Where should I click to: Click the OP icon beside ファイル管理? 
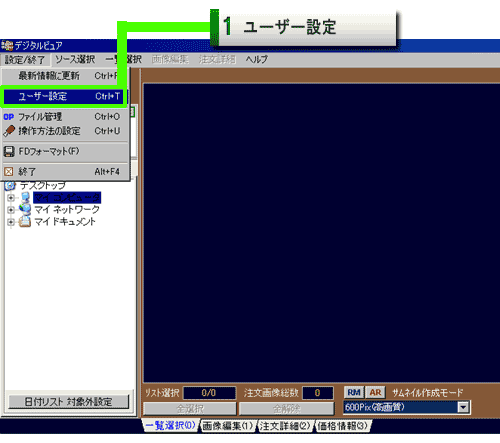pos(9,117)
